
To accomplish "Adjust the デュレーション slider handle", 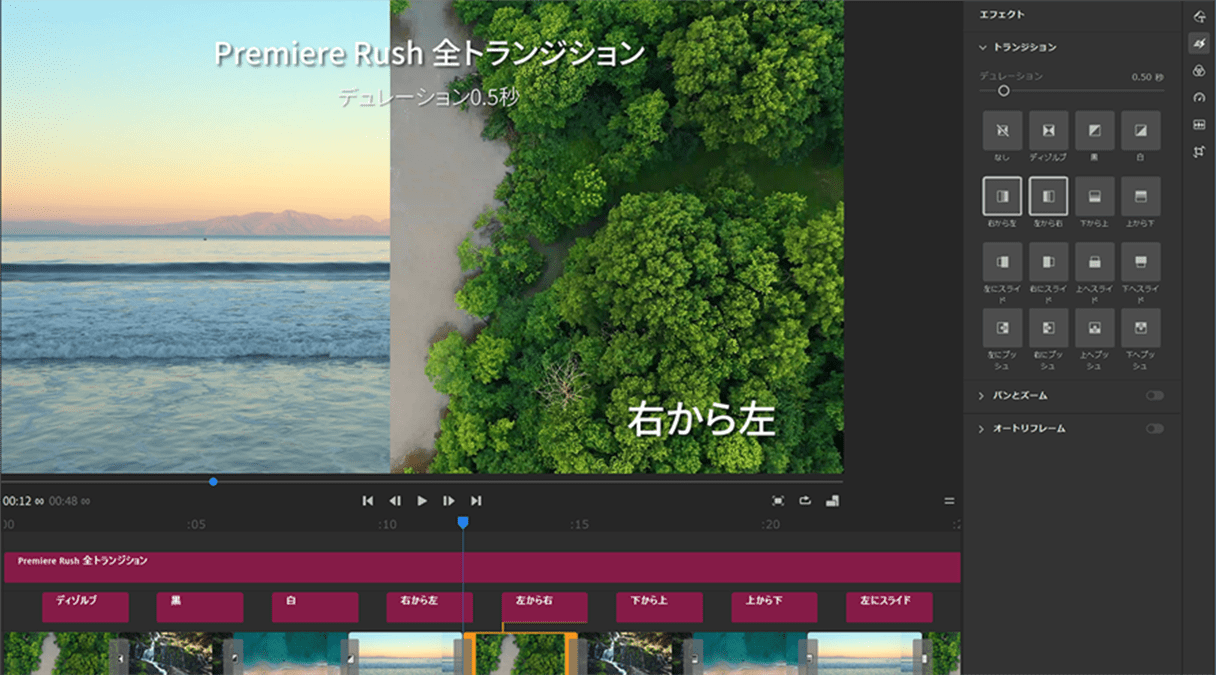I will (x=1003, y=91).
